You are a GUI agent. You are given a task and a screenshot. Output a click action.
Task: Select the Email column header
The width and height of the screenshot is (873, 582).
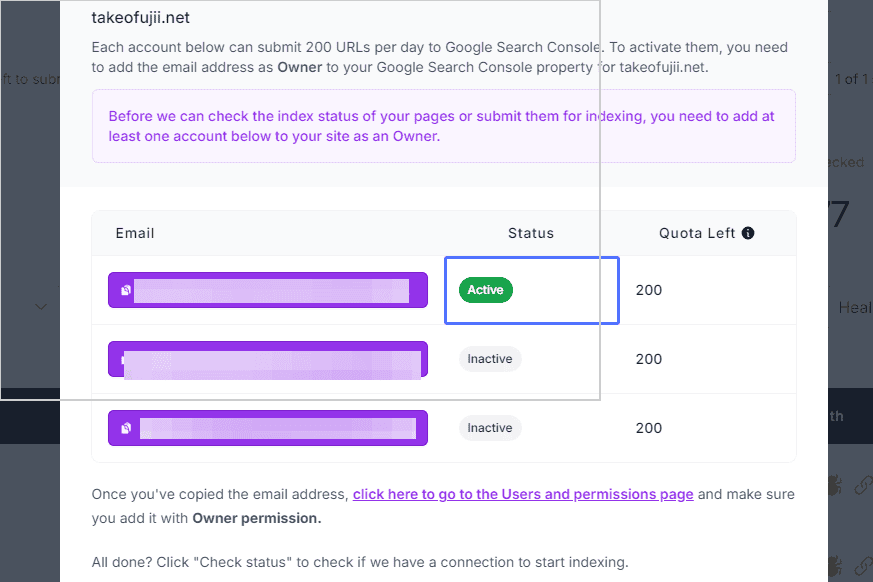135,233
